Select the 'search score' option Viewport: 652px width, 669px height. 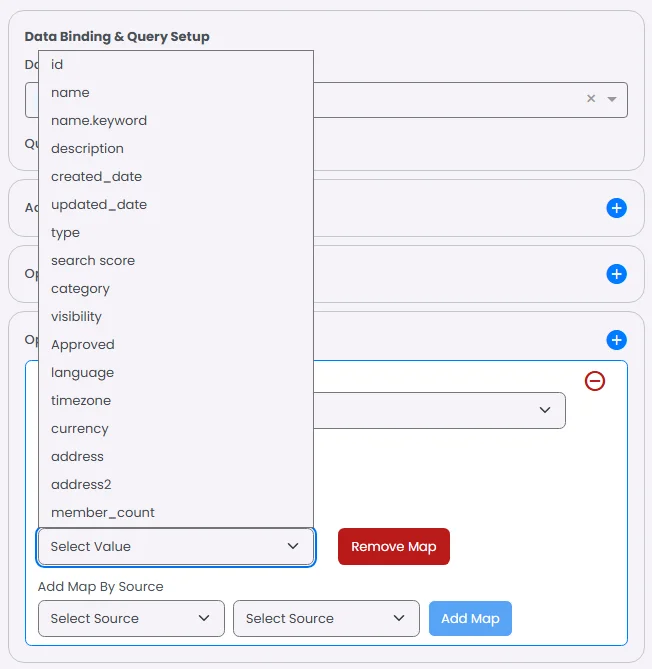pyautogui.click(x=93, y=260)
